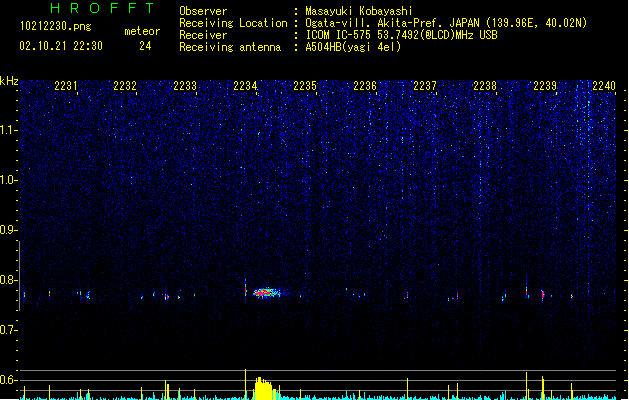Click the 0.8 kHz frequency tick label
629x400 pixels.
coord(8,280)
